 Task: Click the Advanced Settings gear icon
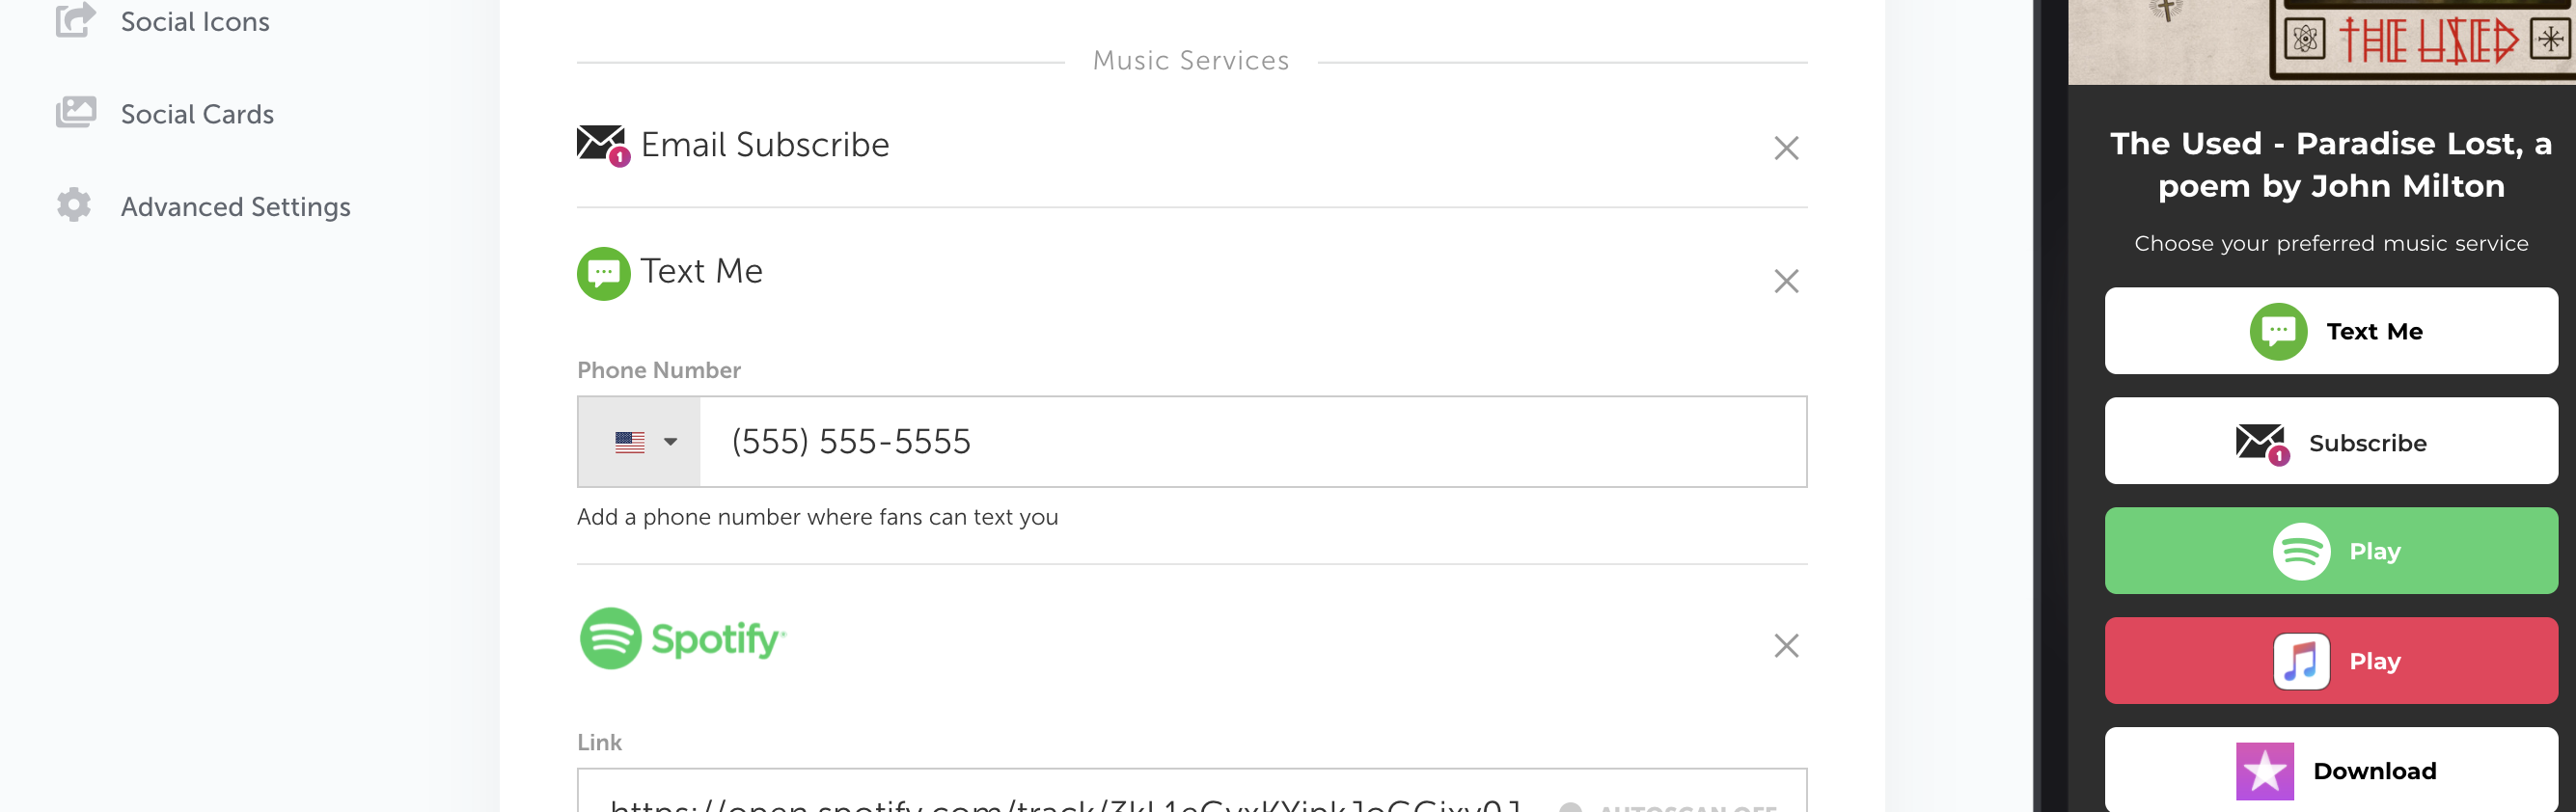74,205
